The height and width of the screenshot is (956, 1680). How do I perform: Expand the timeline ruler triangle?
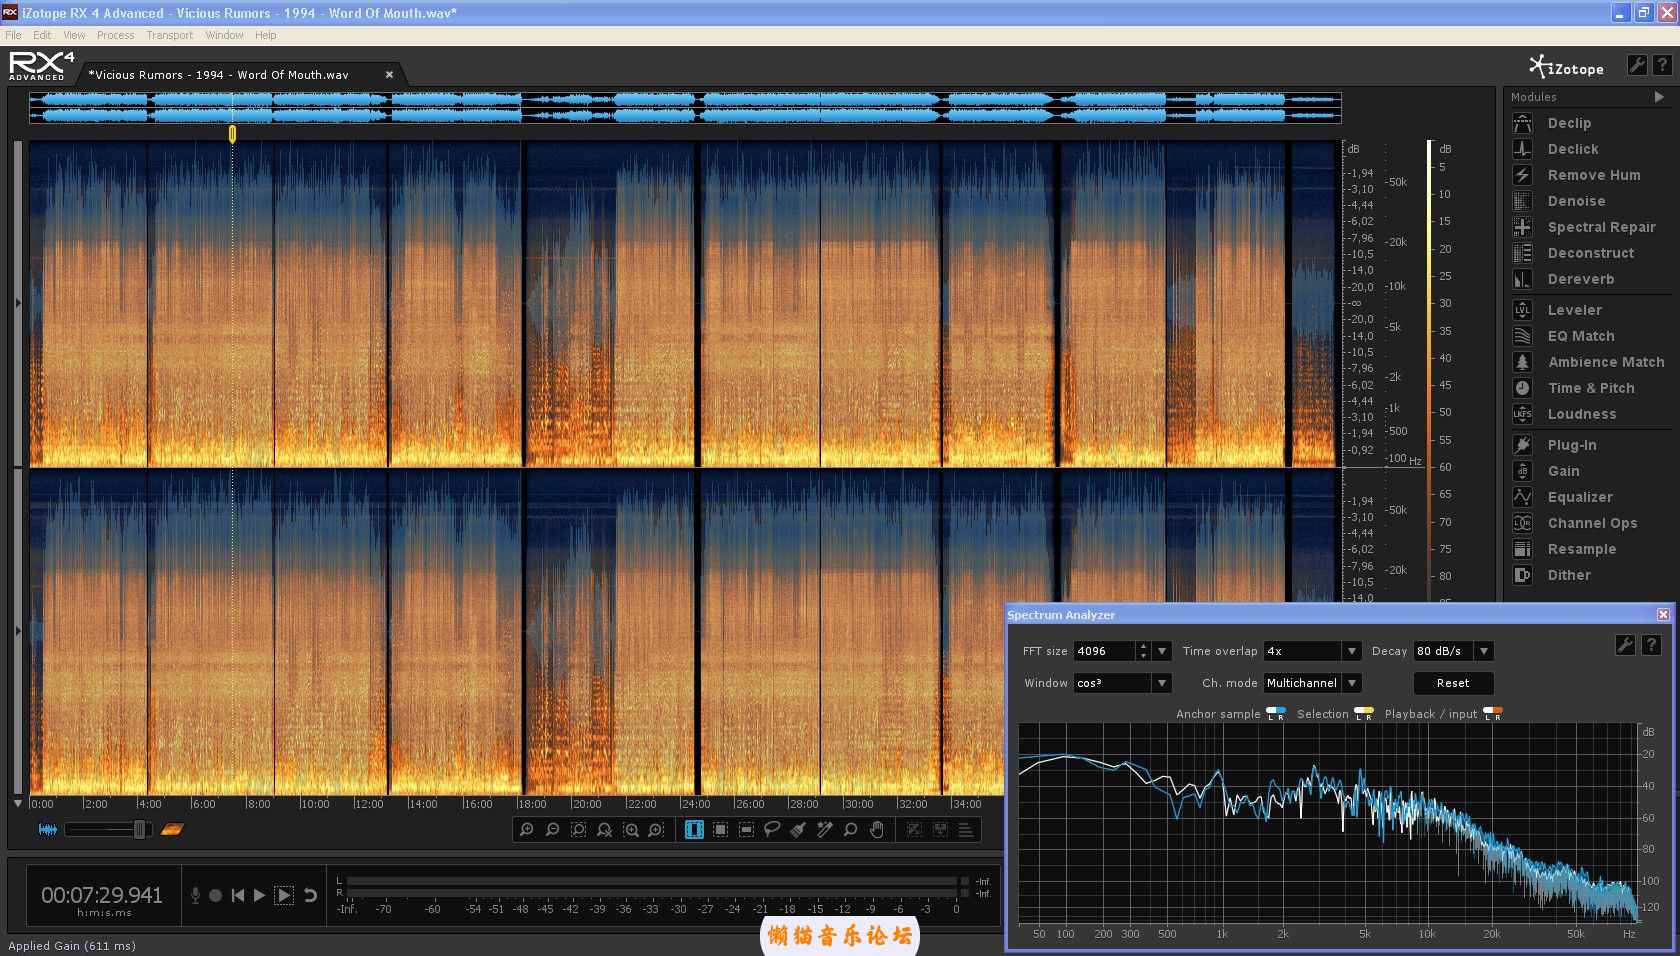(18, 803)
